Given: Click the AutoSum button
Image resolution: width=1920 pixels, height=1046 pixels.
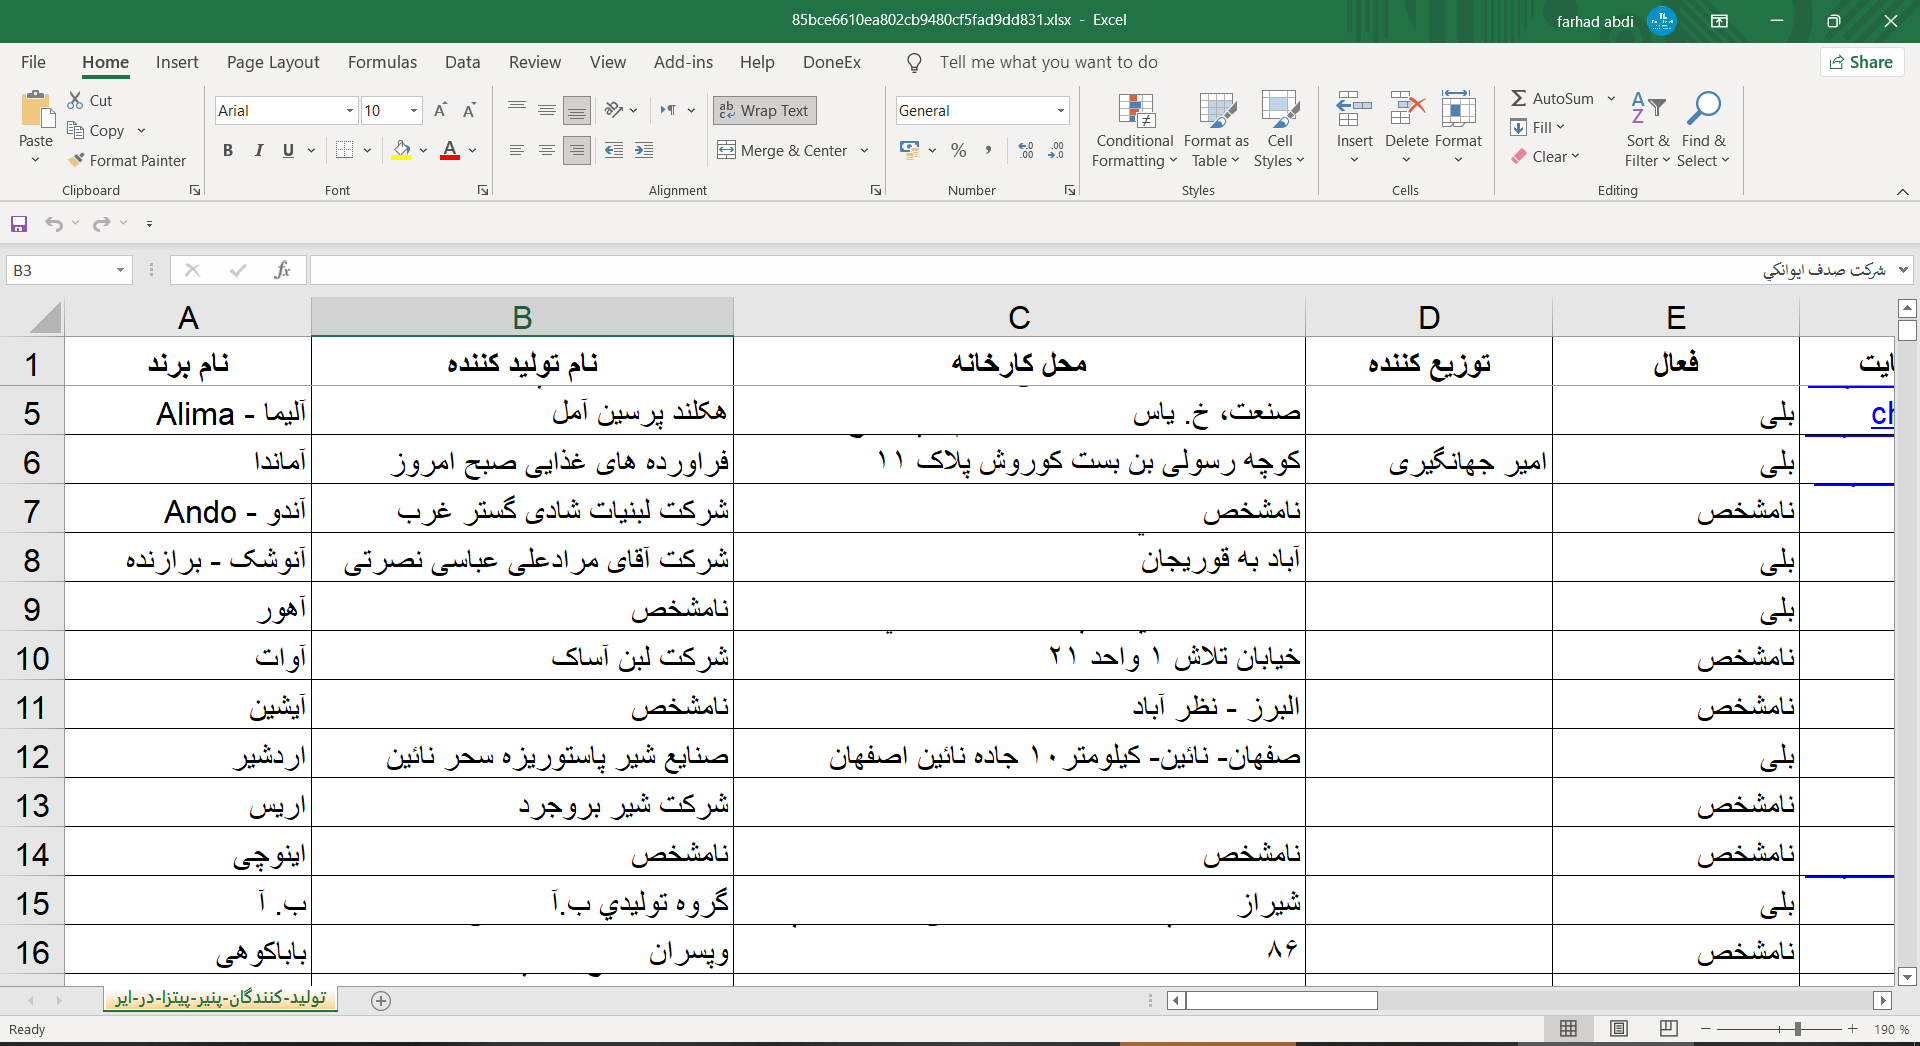Looking at the screenshot, I should (x=1553, y=98).
